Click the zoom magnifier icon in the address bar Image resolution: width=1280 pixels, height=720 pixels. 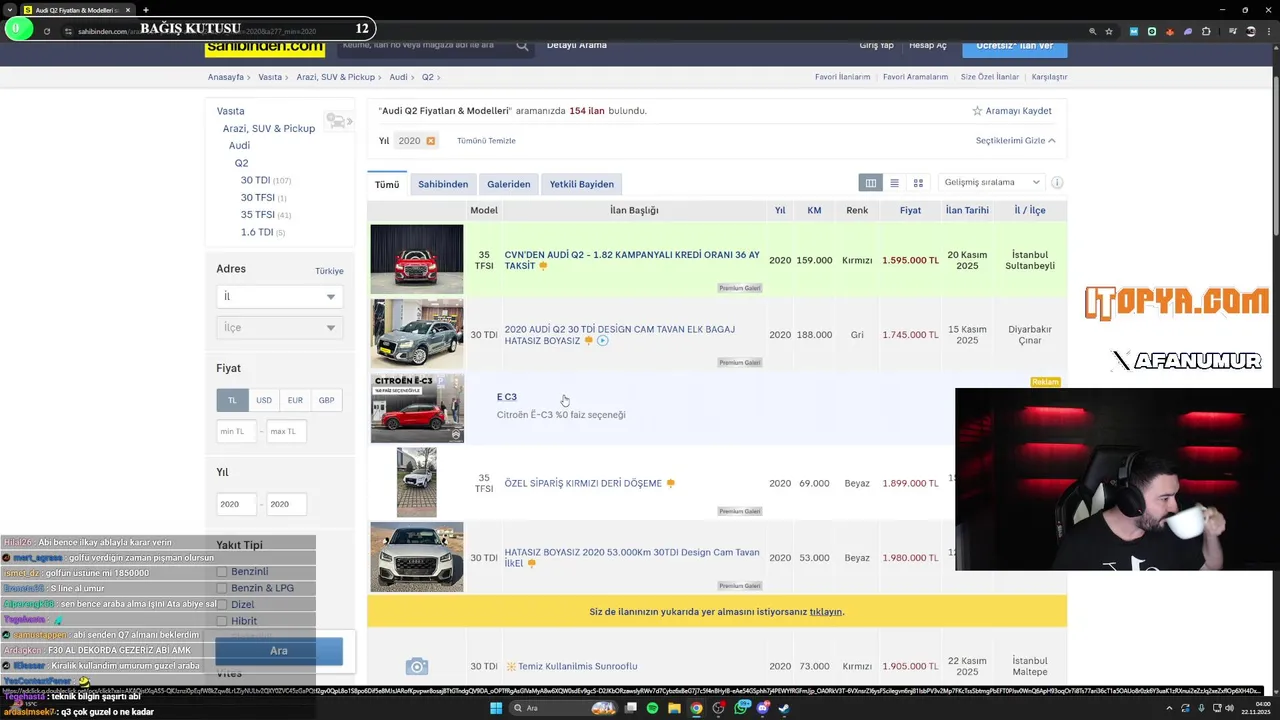pos(1092,31)
